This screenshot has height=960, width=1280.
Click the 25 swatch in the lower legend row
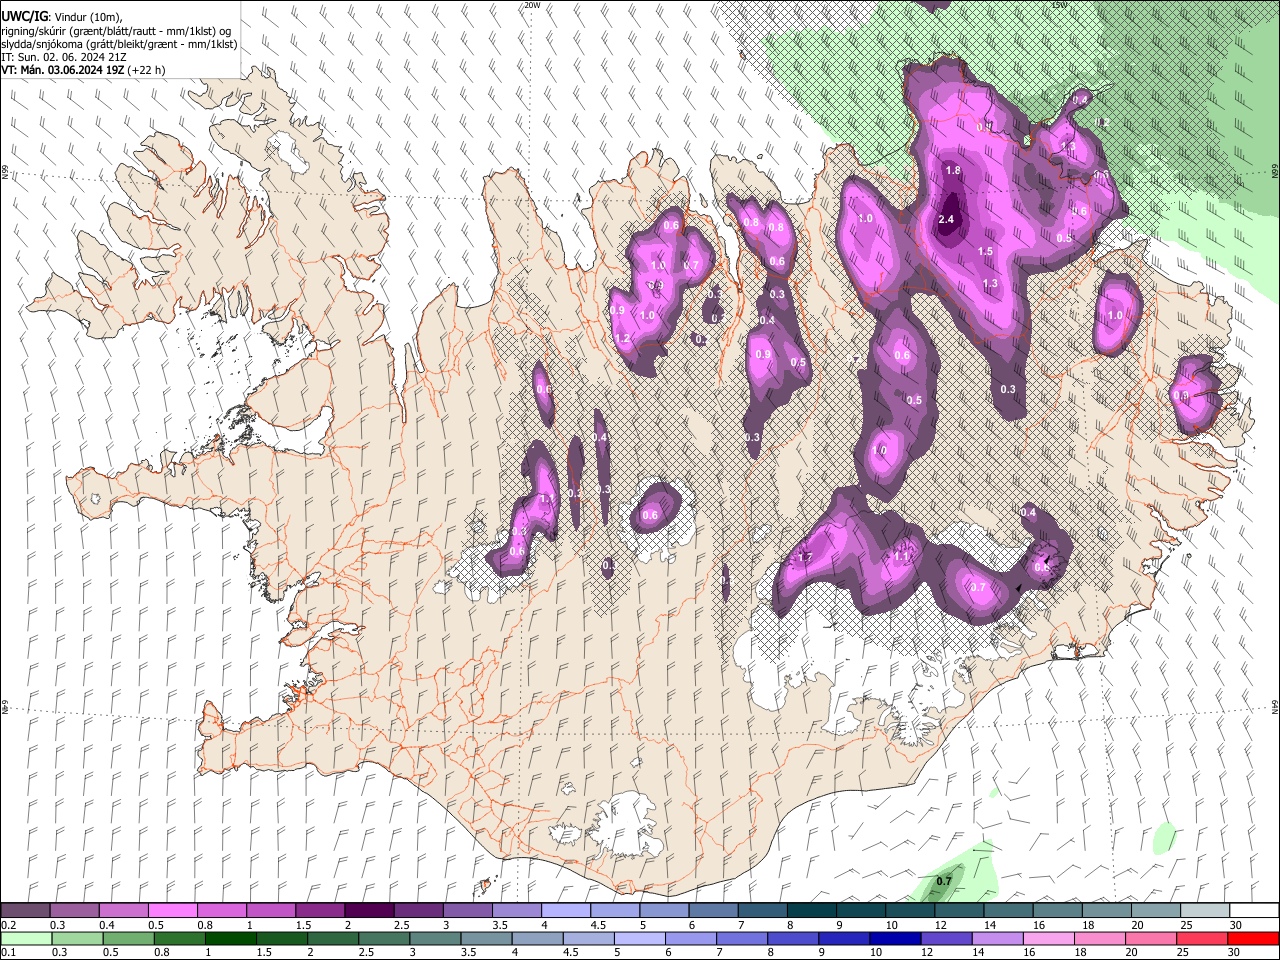(x=1202, y=938)
